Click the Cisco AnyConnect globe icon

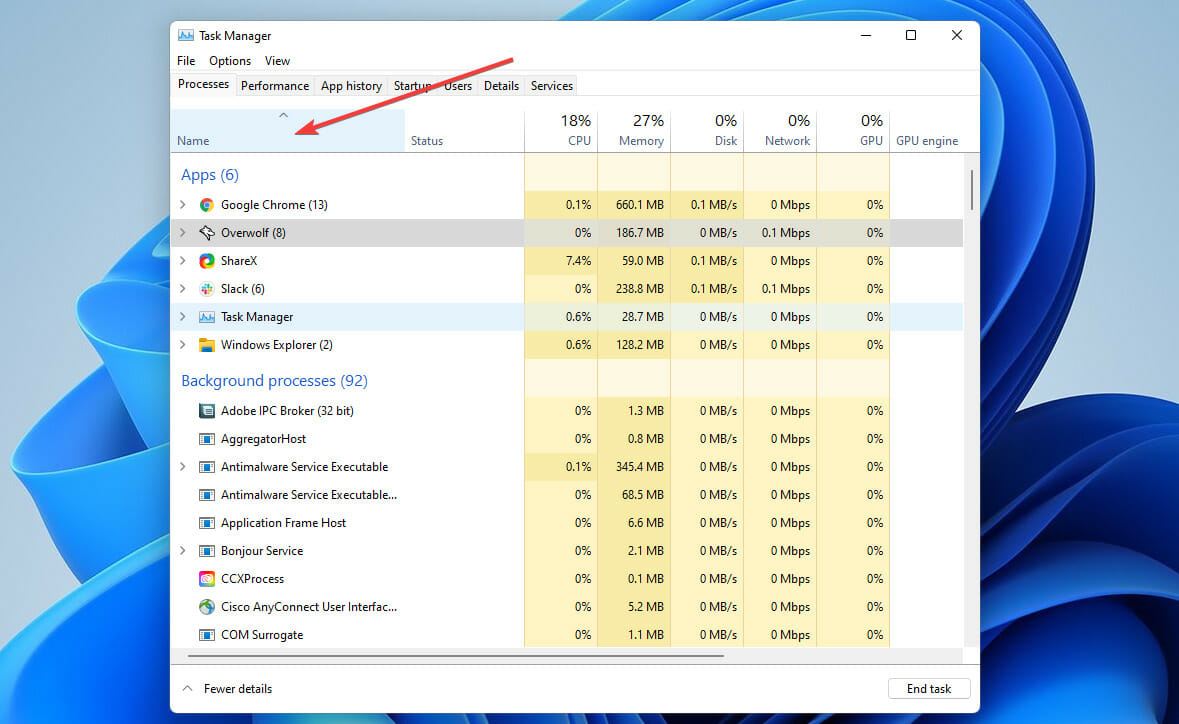coord(207,607)
